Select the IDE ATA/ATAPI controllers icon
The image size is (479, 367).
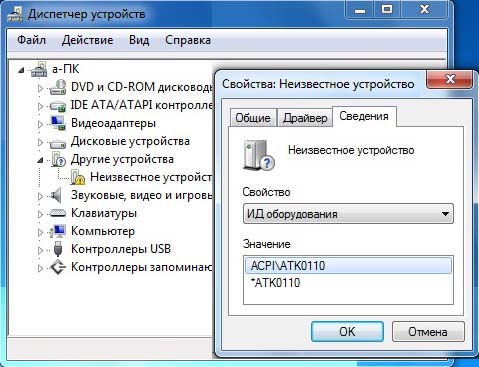pos(57,106)
